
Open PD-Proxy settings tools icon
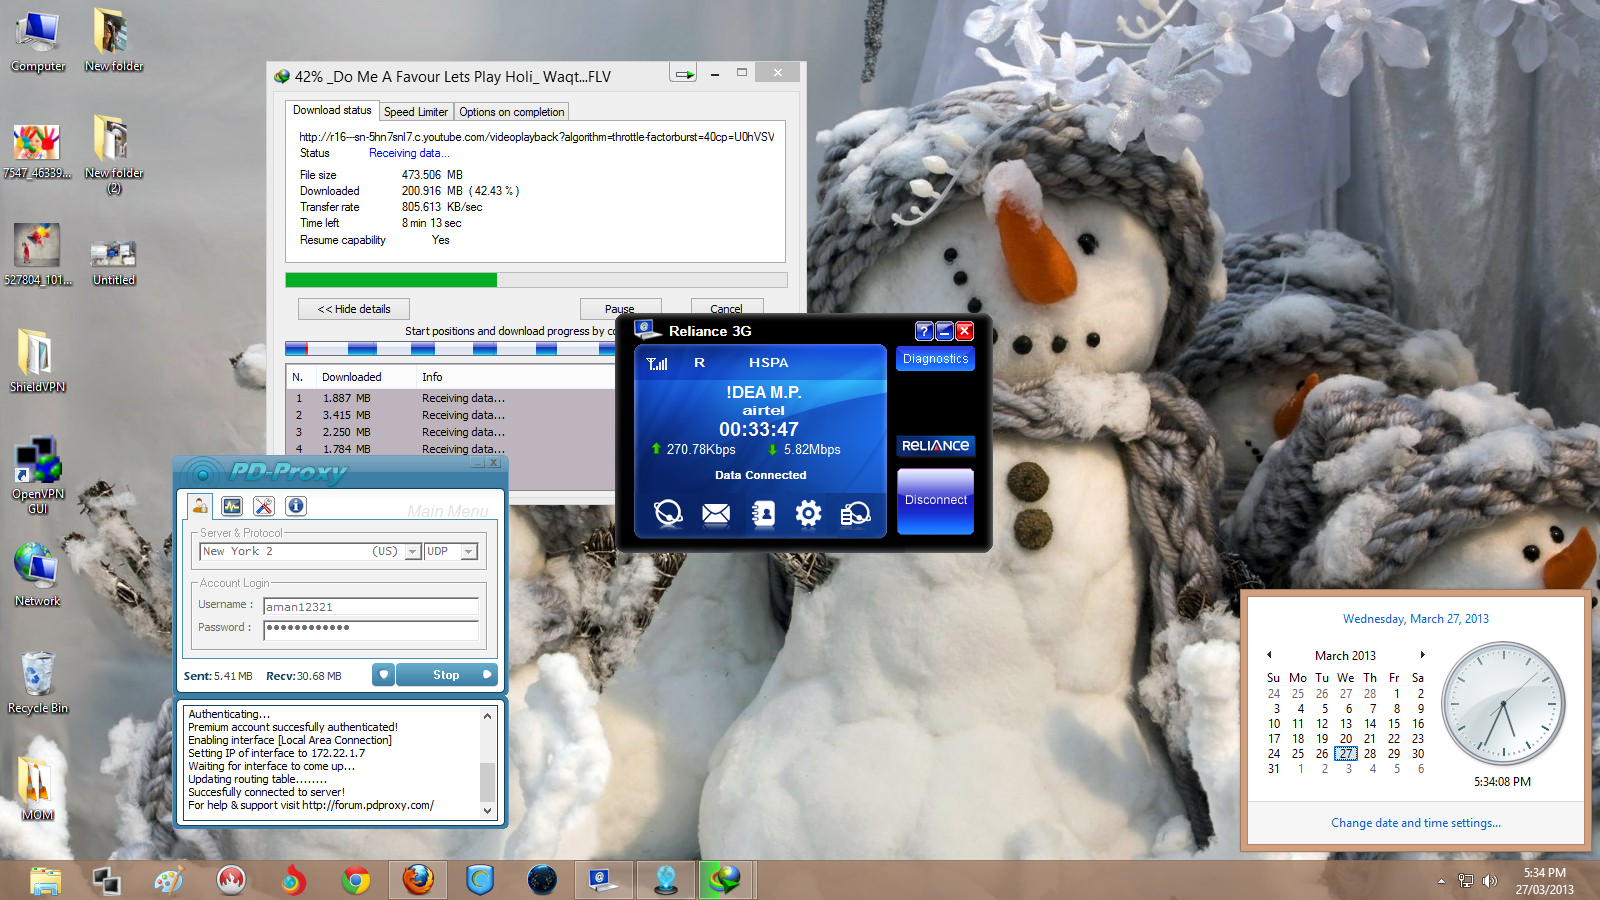click(x=264, y=506)
